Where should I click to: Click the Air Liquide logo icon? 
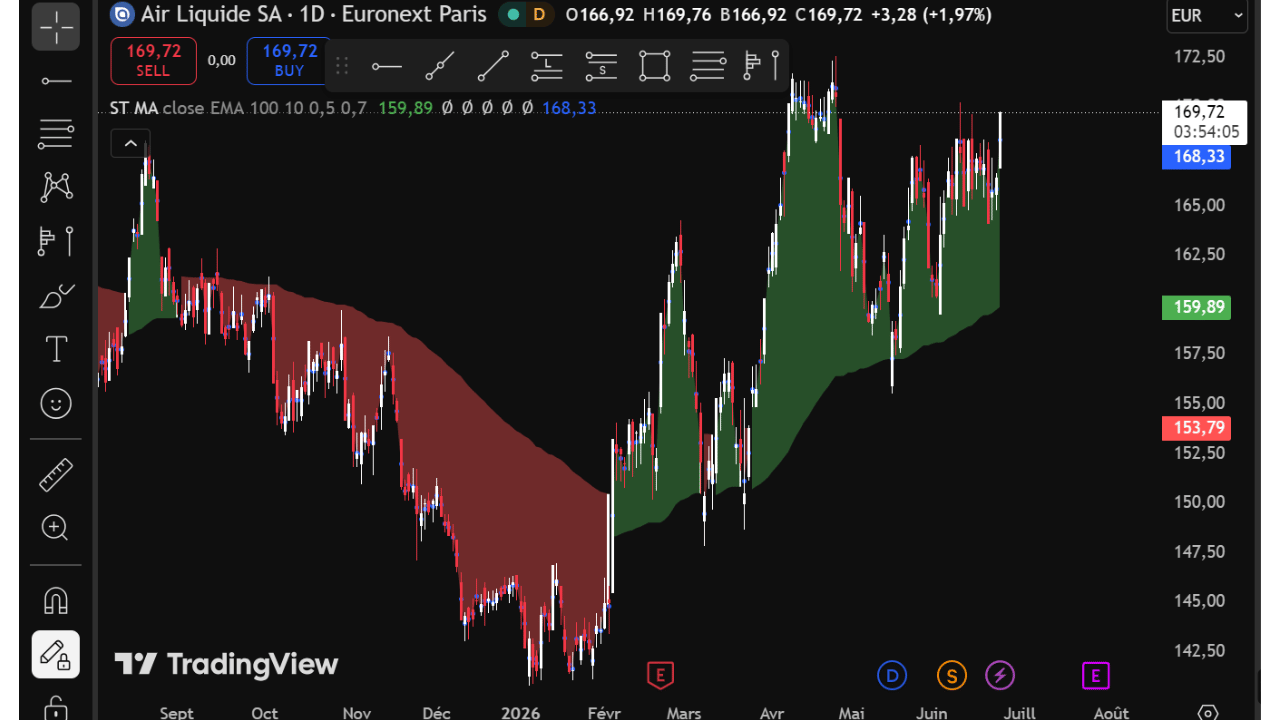point(122,14)
